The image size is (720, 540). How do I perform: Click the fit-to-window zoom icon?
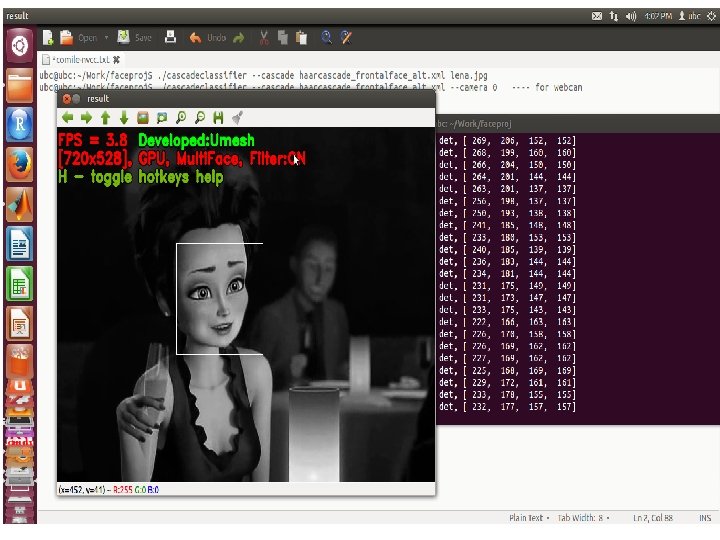coord(162,118)
